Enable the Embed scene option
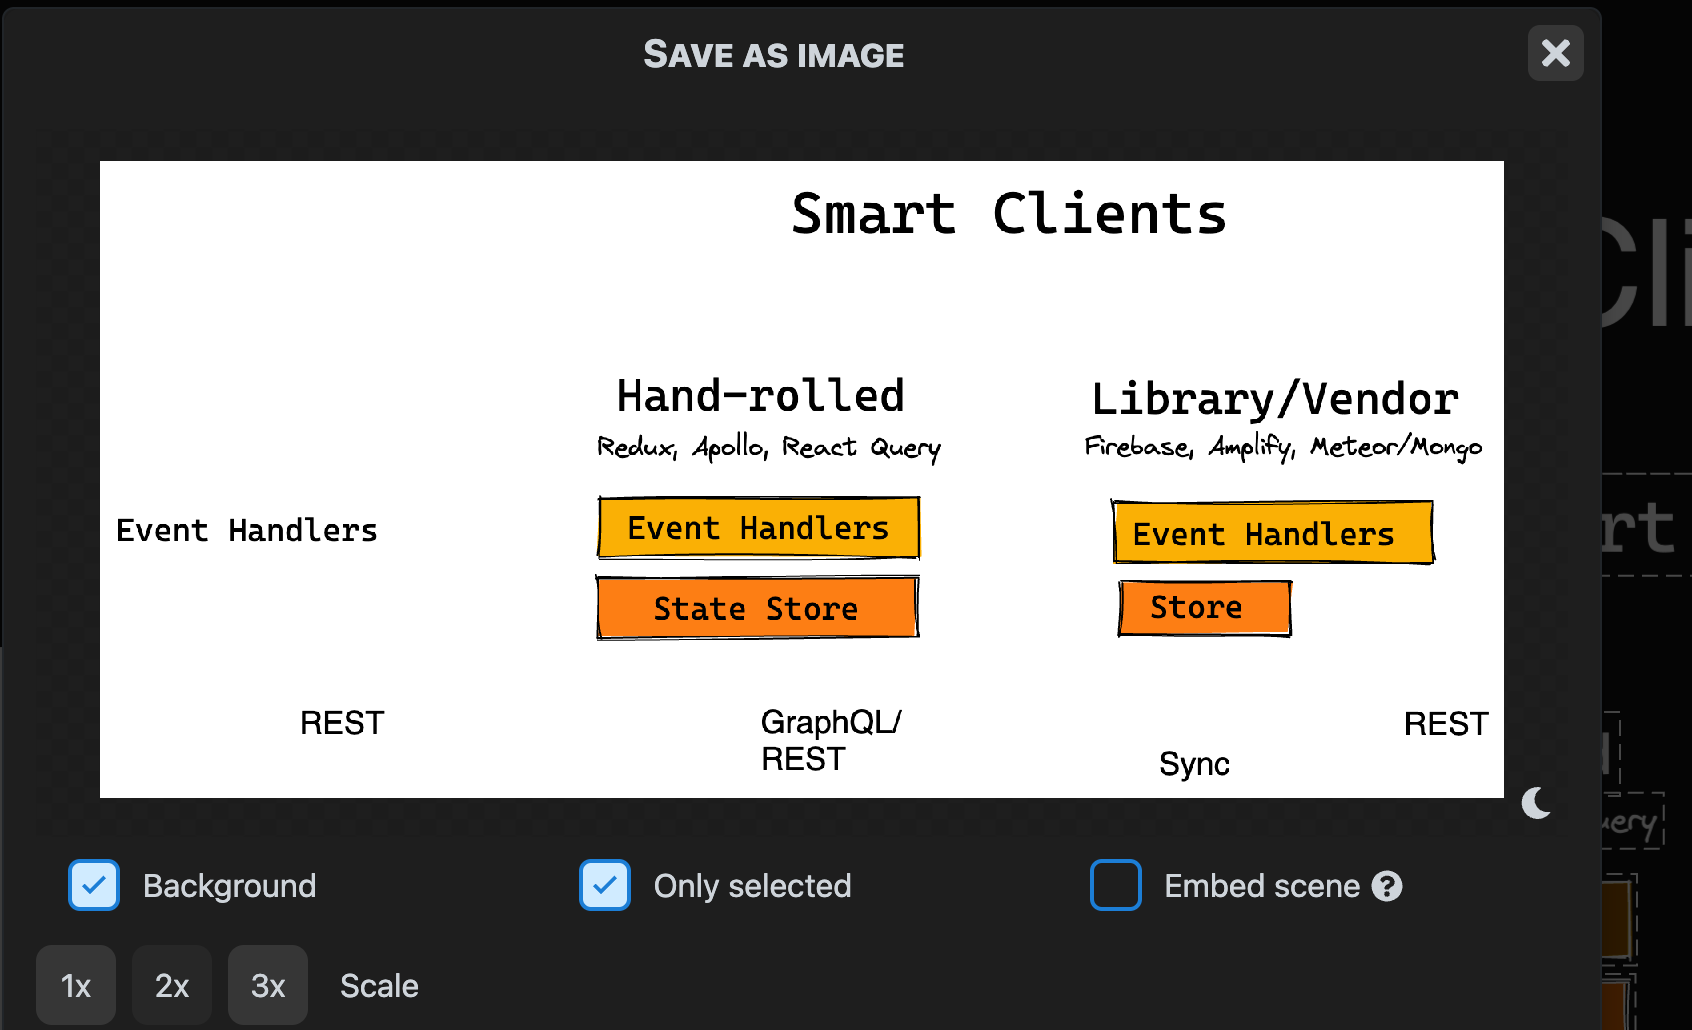This screenshot has width=1692, height=1030. (x=1116, y=885)
